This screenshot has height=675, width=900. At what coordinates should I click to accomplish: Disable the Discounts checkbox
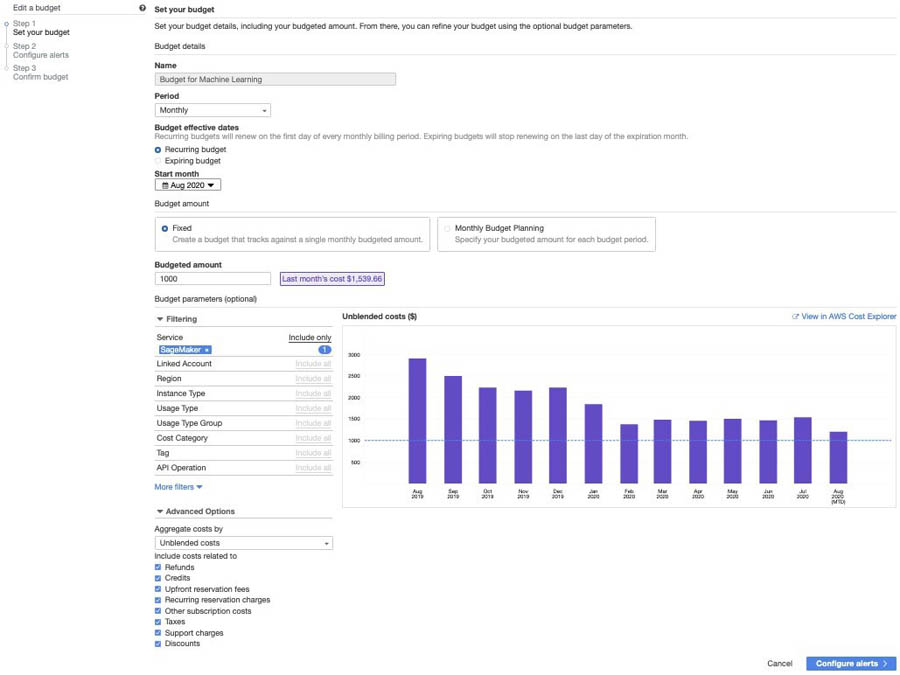[158, 644]
